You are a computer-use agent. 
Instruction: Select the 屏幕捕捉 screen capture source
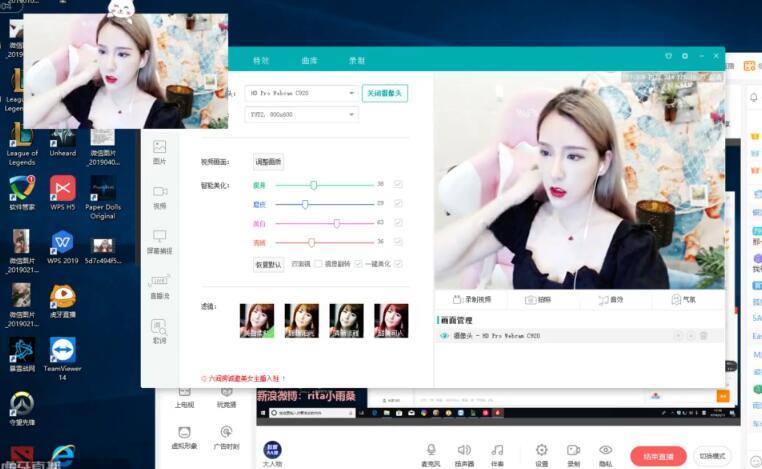[159, 242]
